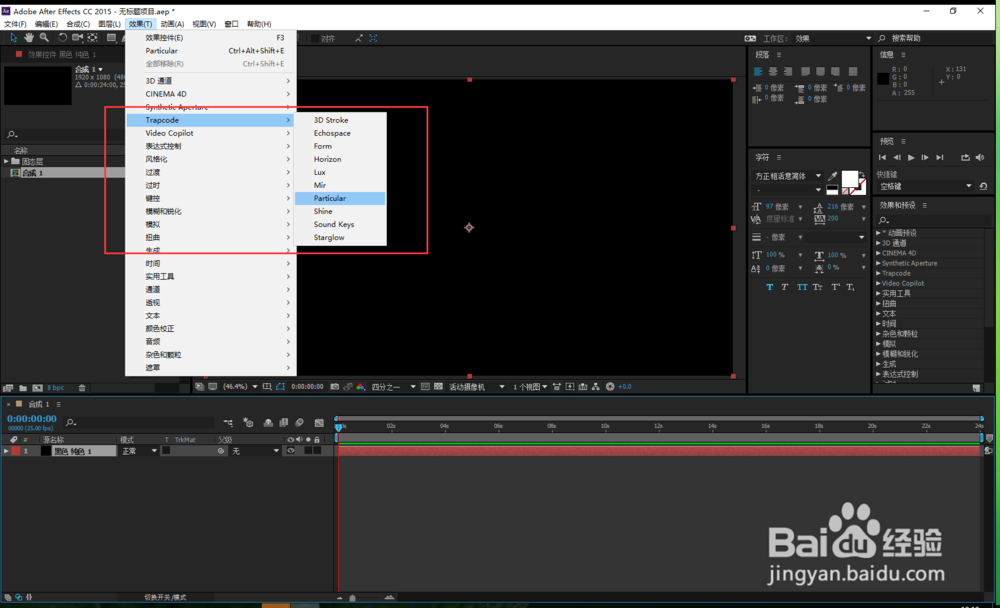Expand the 固态层 folder in Project panel

[6, 161]
